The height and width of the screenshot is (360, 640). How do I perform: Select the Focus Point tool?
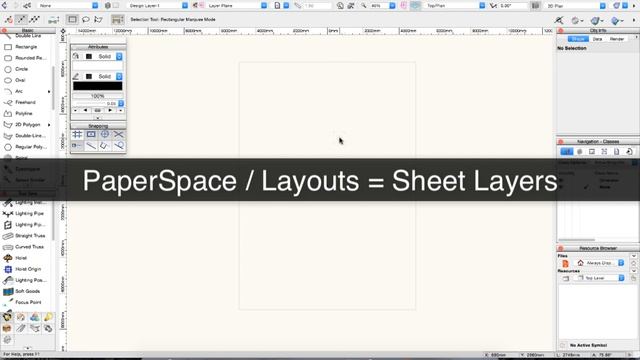pyautogui.click(x=22, y=302)
